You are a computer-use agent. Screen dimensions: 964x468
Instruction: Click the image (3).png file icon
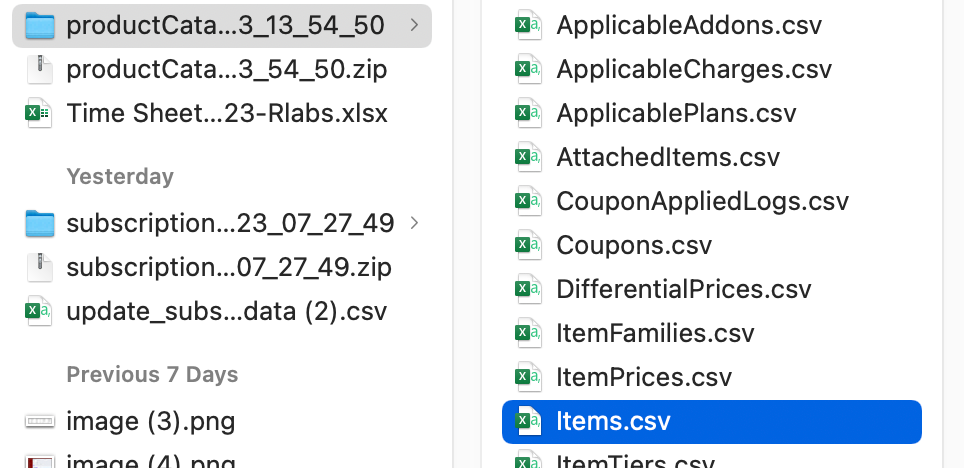coord(39,421)
